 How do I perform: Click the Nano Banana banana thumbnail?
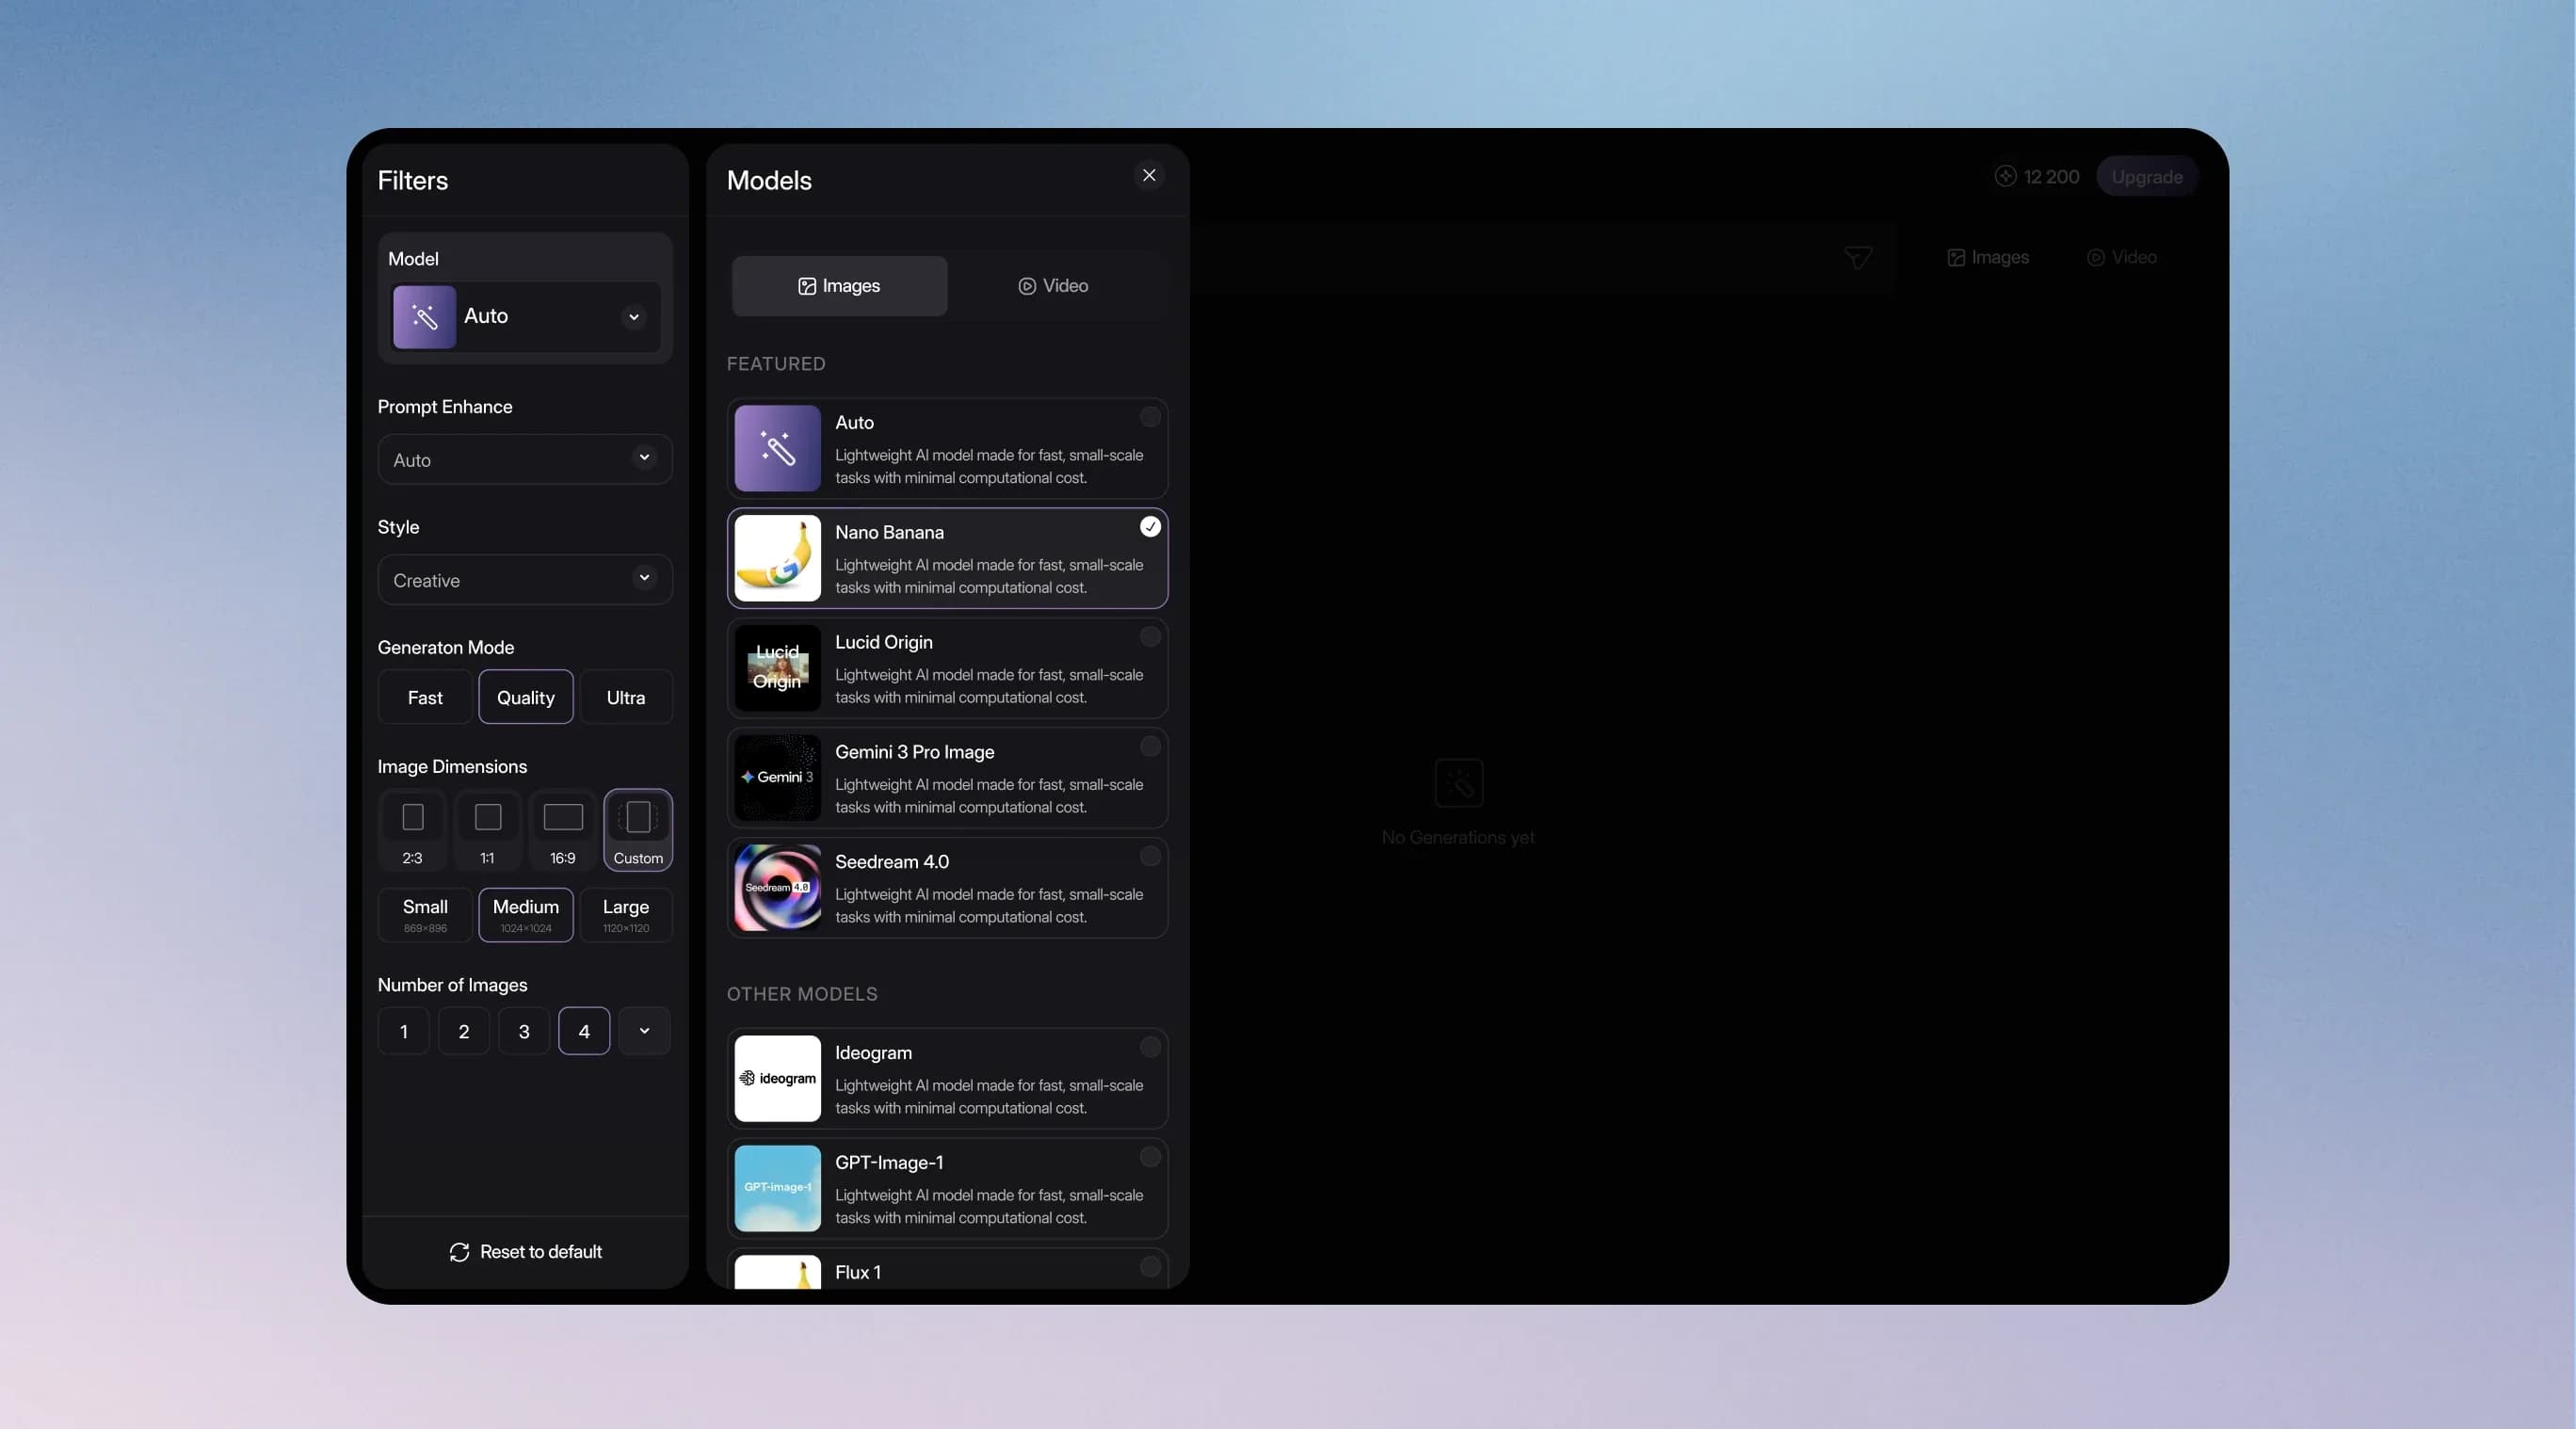tap(777, 558)
